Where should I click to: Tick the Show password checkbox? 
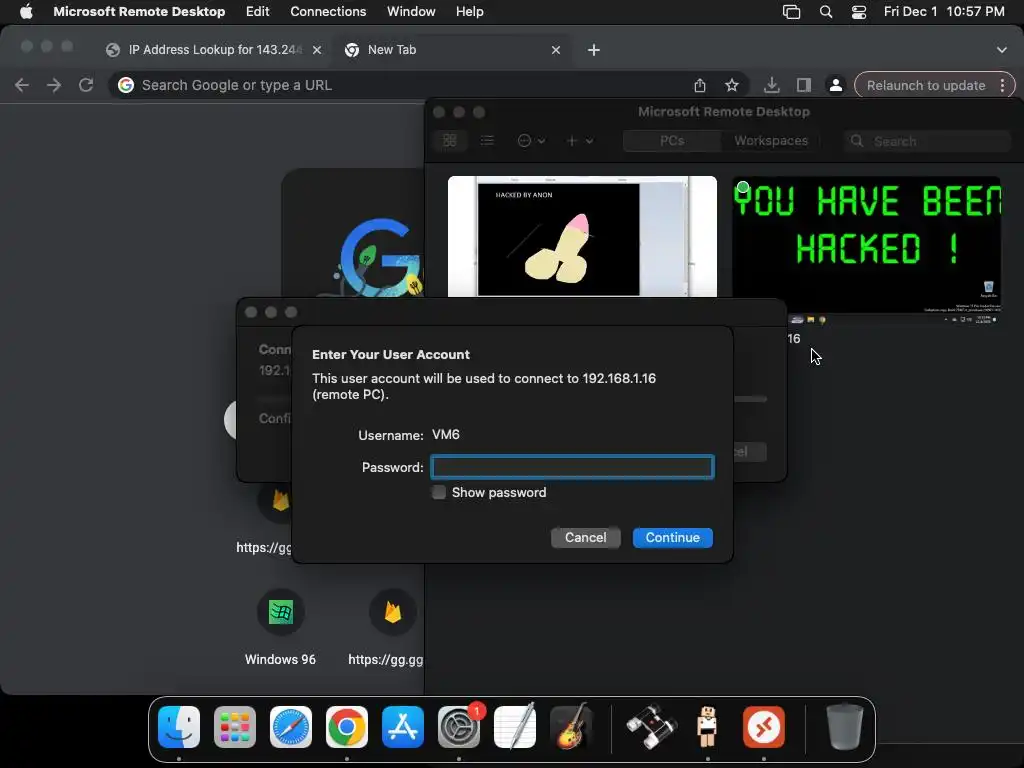439,492
